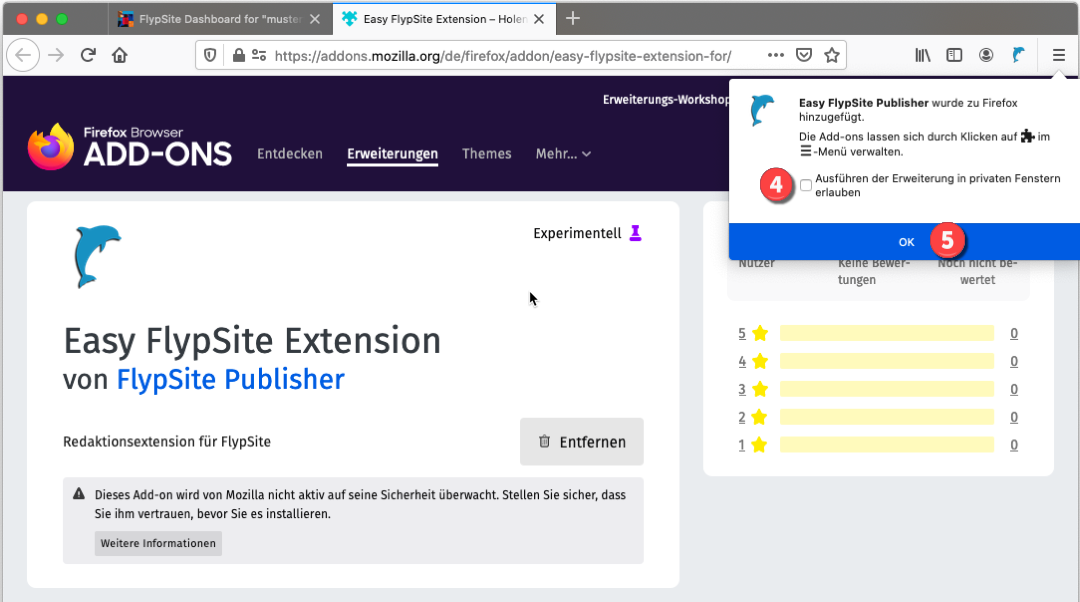This screenshot has width=1080, height=602.
Task: Click the dolphin add-on icon on page
Action: pyautogui.click(x=97, y=256)
